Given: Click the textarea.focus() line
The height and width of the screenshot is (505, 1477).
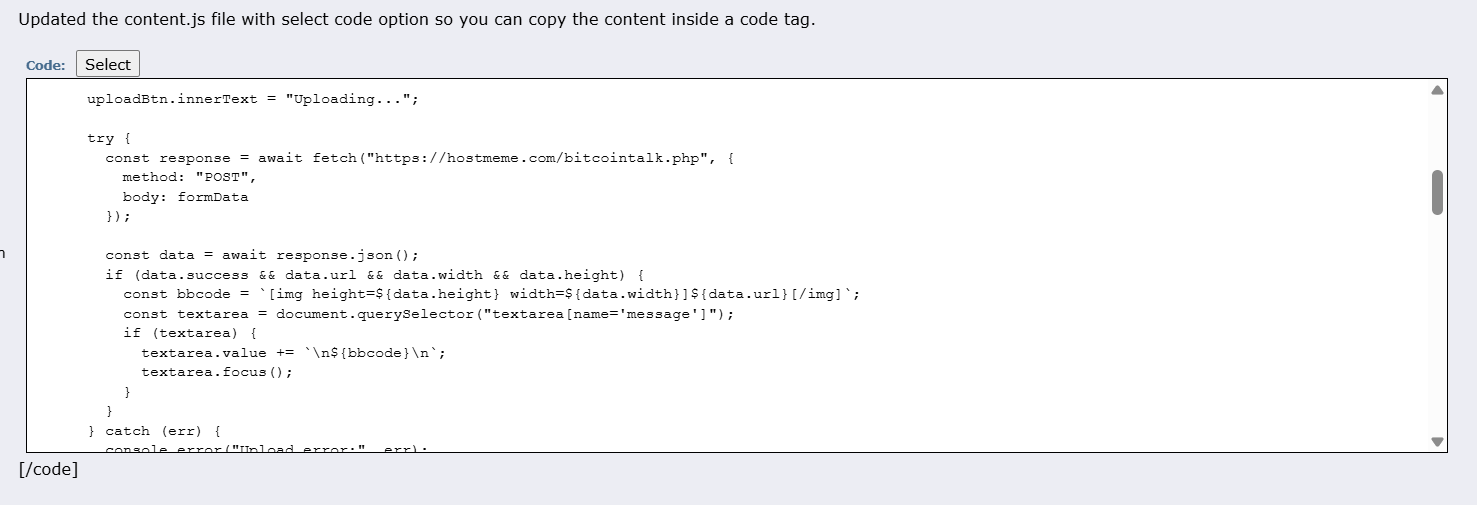Looking at the screenshot, I should pyautogui.click(x=217, y=372).
